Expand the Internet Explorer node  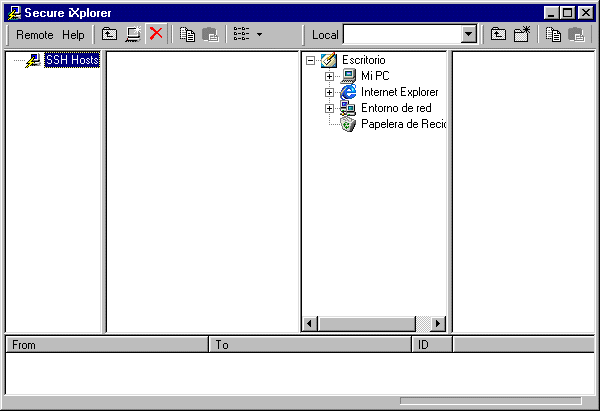click(329, 93)
